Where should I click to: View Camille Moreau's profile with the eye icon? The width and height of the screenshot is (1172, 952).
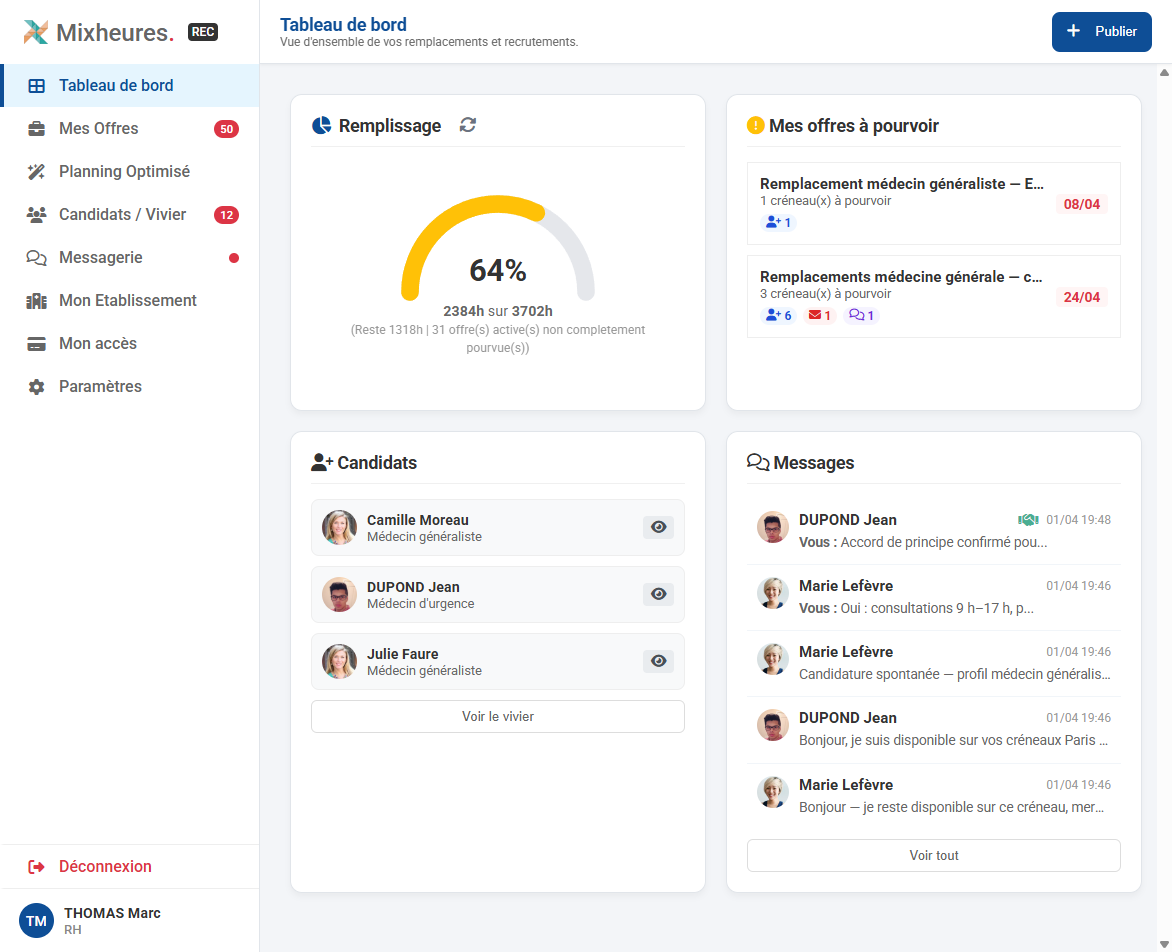point(659,527)
